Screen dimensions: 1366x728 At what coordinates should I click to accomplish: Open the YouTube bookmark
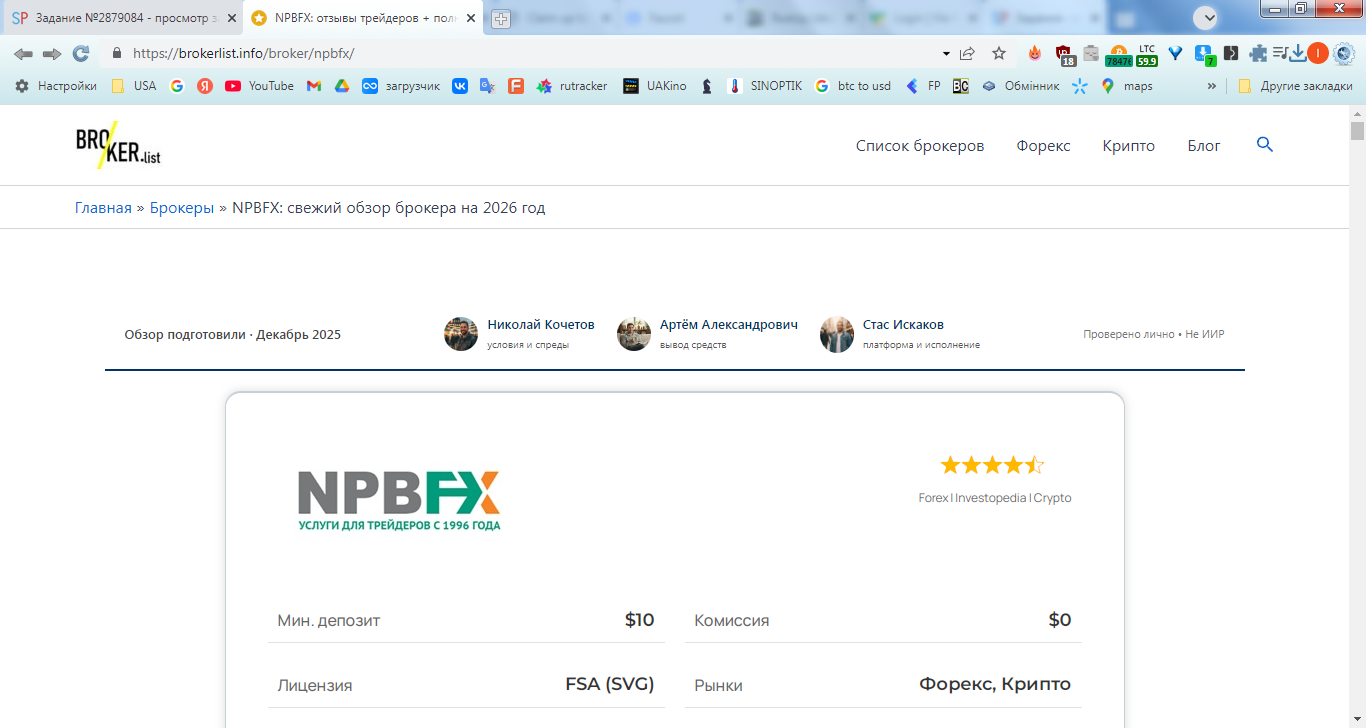pyautogui.click(x=260, y=86)
